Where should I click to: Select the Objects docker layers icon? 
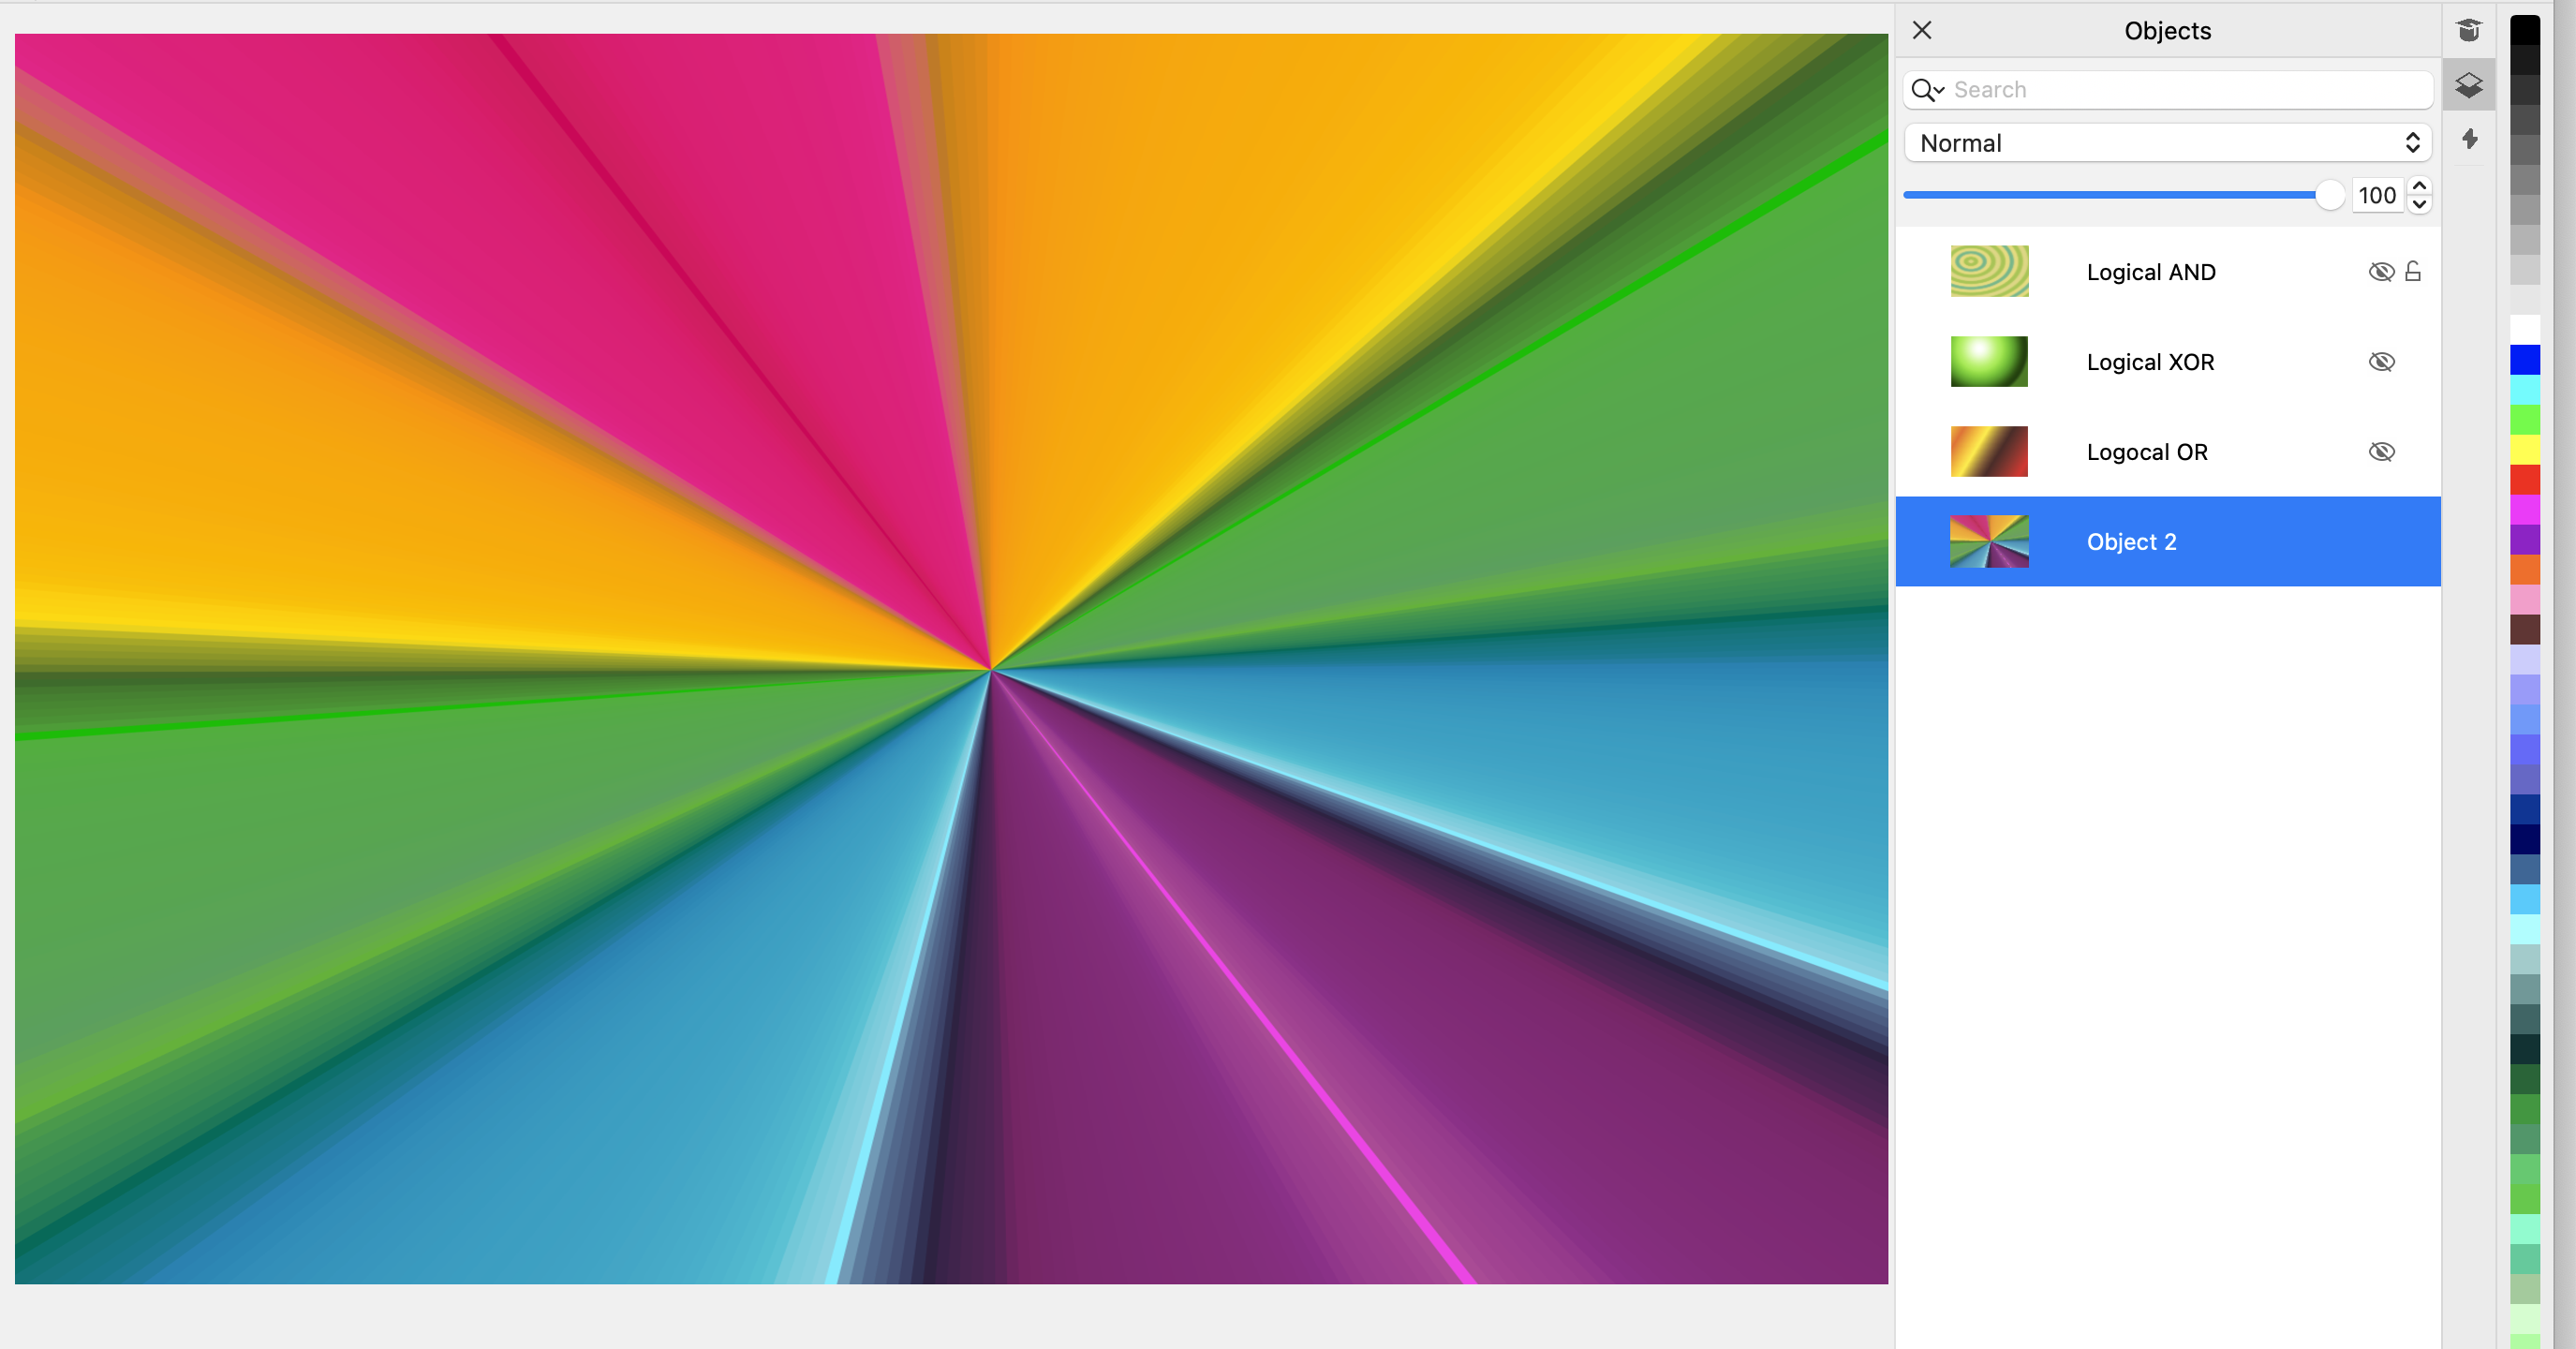2468,85
